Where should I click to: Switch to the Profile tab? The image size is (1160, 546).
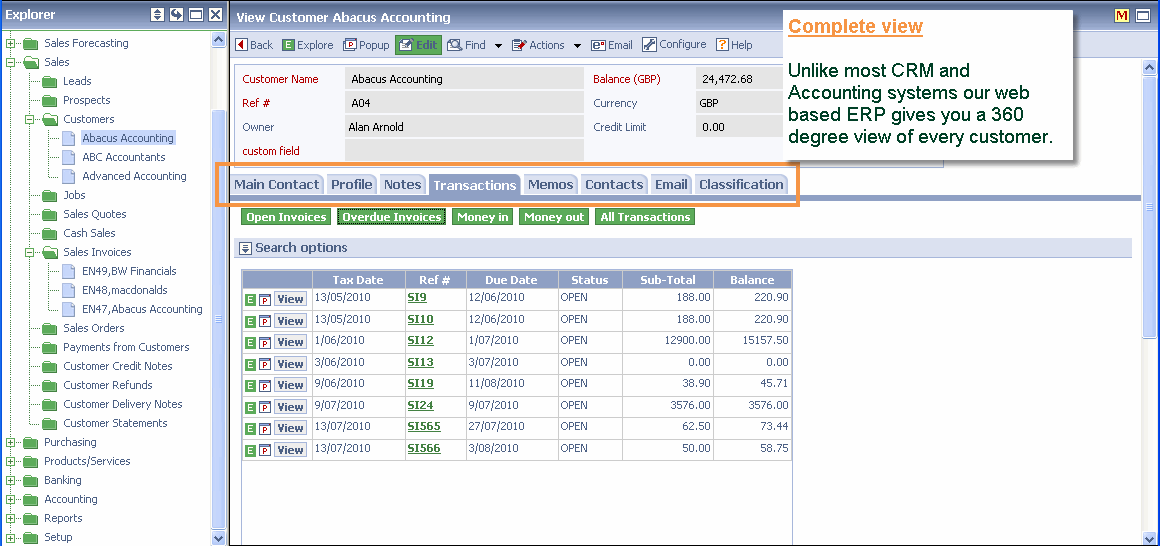click(x=351, y=184)
